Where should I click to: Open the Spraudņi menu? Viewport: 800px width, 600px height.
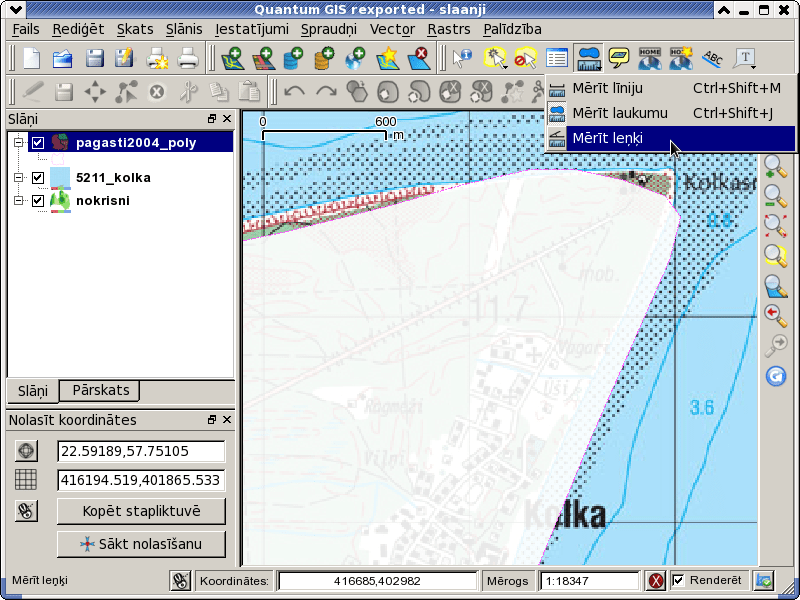pos(329,29)
